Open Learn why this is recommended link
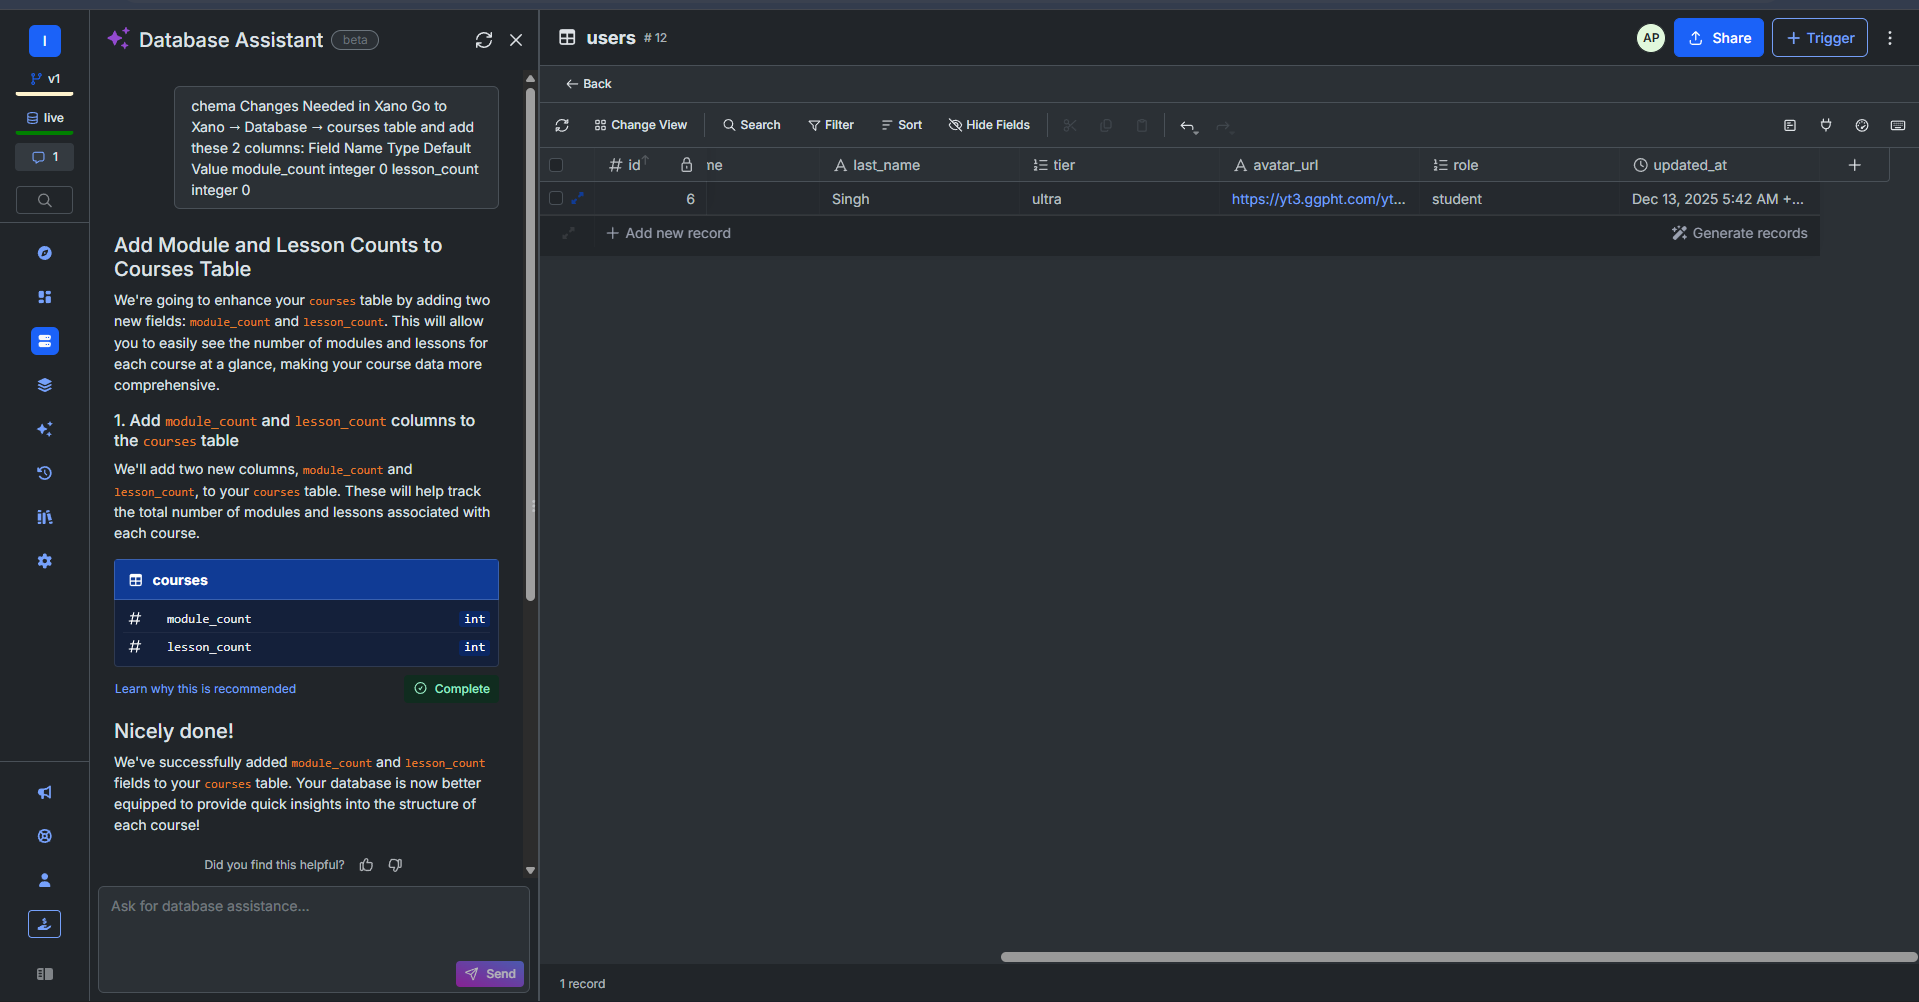 205,689
